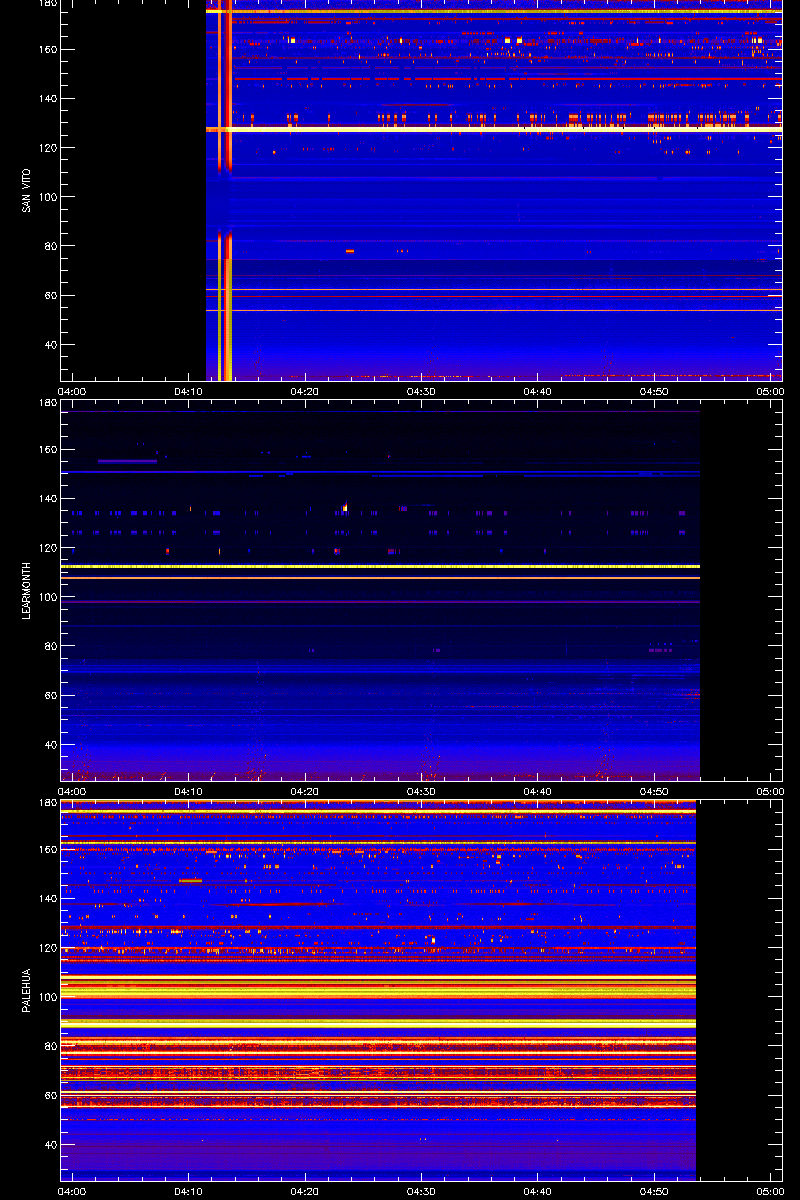Pick 04:00 time label below Palehua panel

[73, 1191]
